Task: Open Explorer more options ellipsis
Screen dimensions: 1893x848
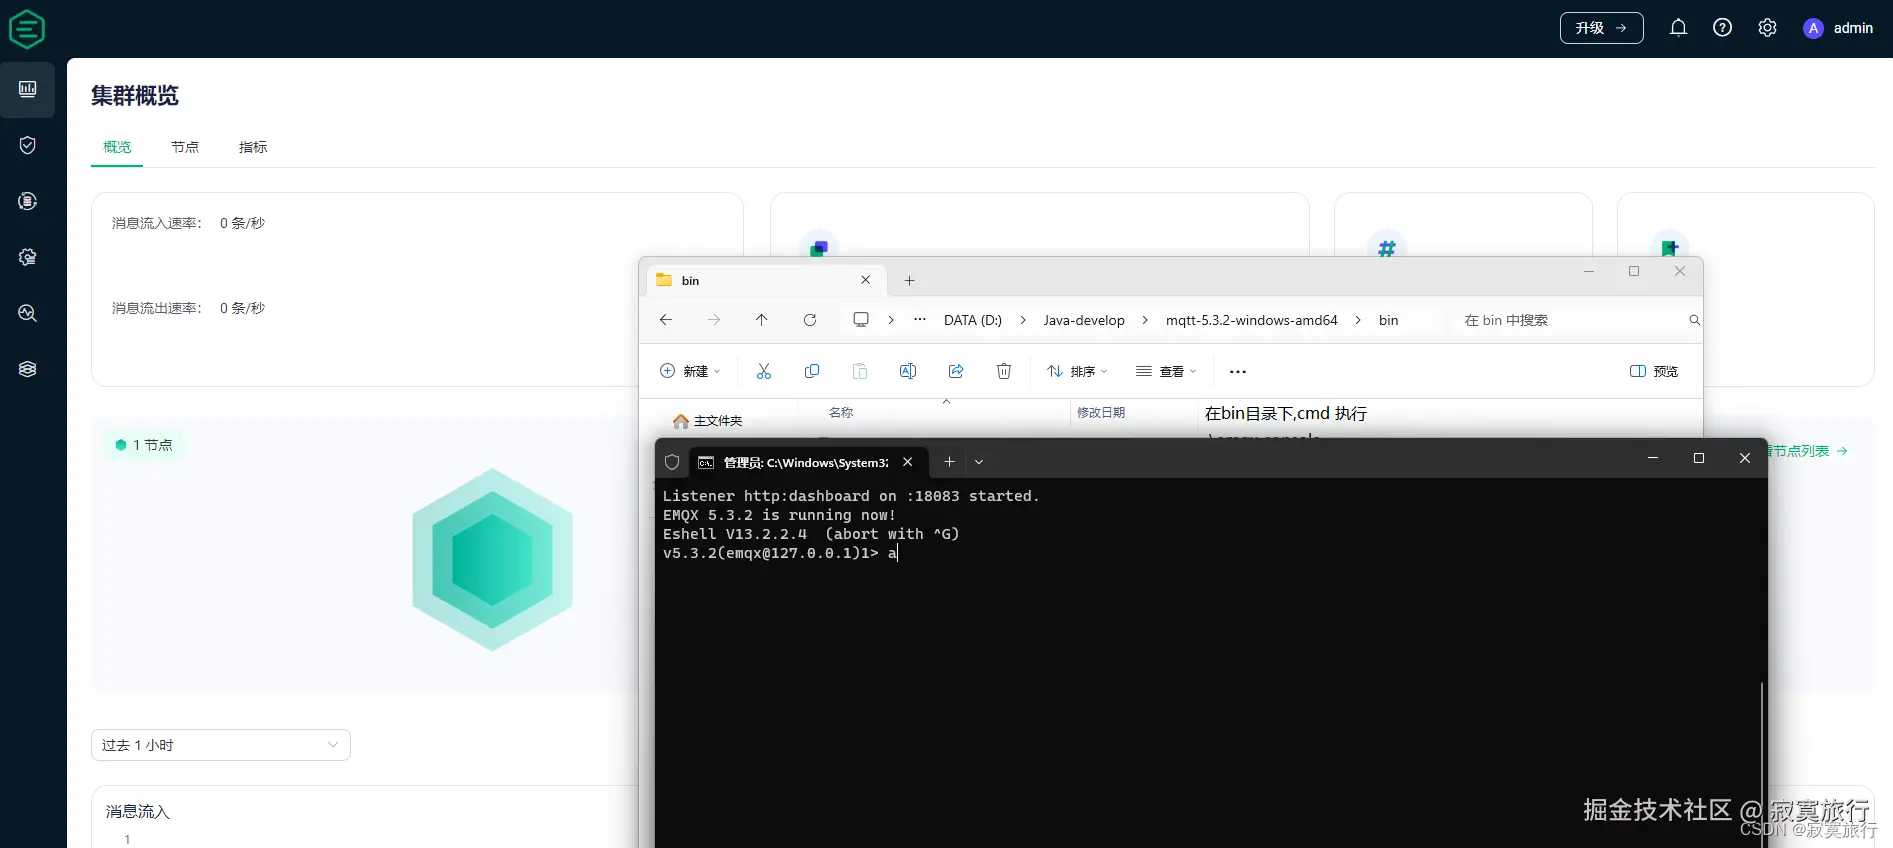Action: pos(1238,371)
